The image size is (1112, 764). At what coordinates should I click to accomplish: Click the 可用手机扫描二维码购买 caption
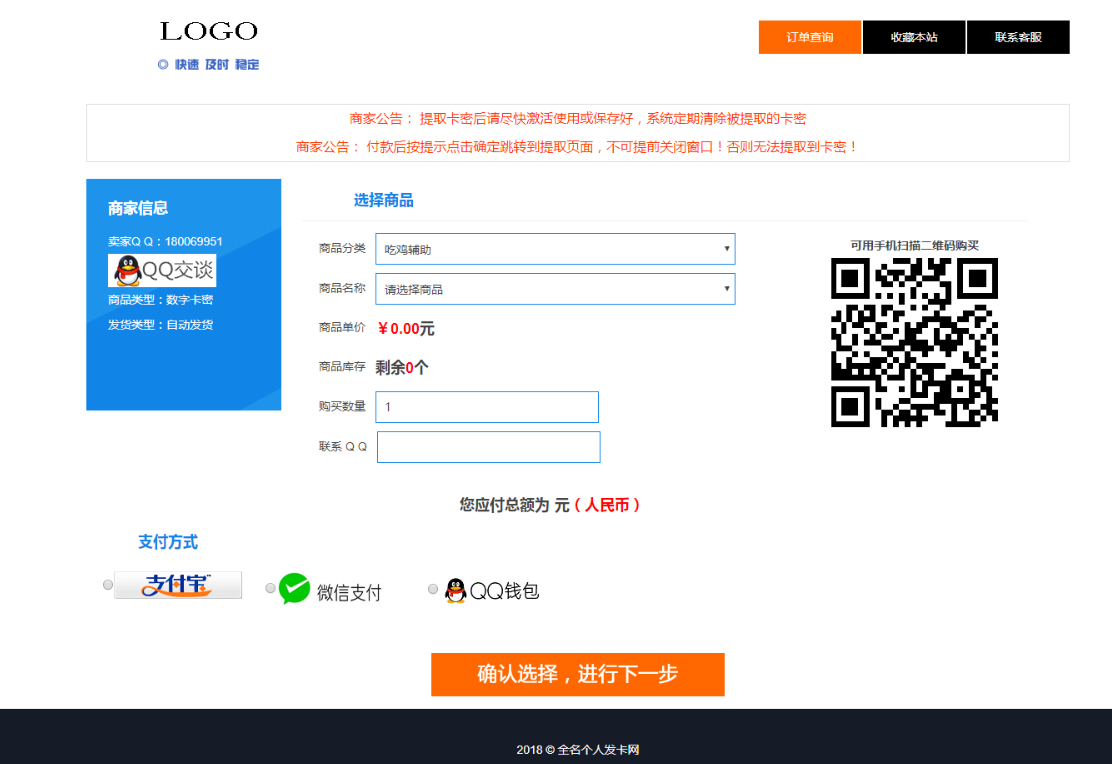(x=914, y=245)
